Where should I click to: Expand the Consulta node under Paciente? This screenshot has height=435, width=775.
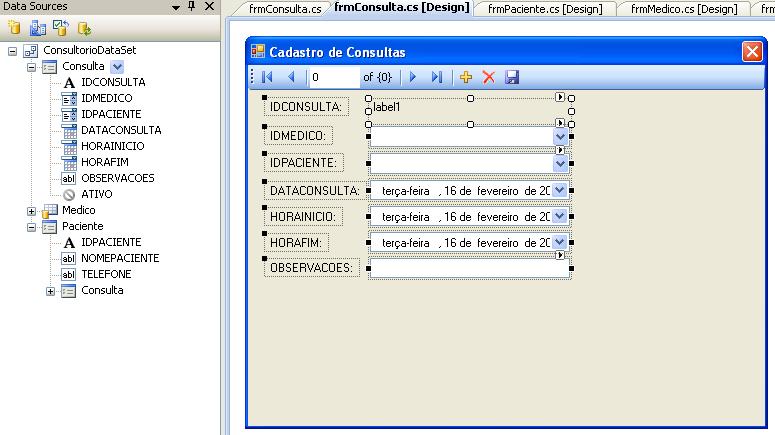point(50,291)
